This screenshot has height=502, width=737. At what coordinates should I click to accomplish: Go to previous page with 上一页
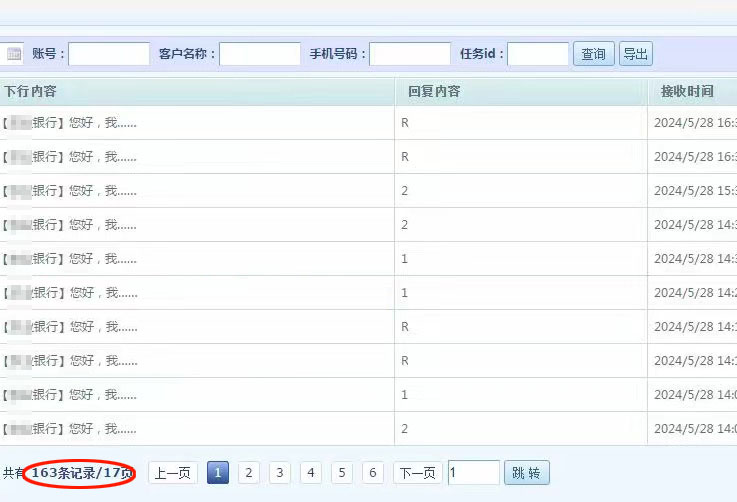point(173,473)
